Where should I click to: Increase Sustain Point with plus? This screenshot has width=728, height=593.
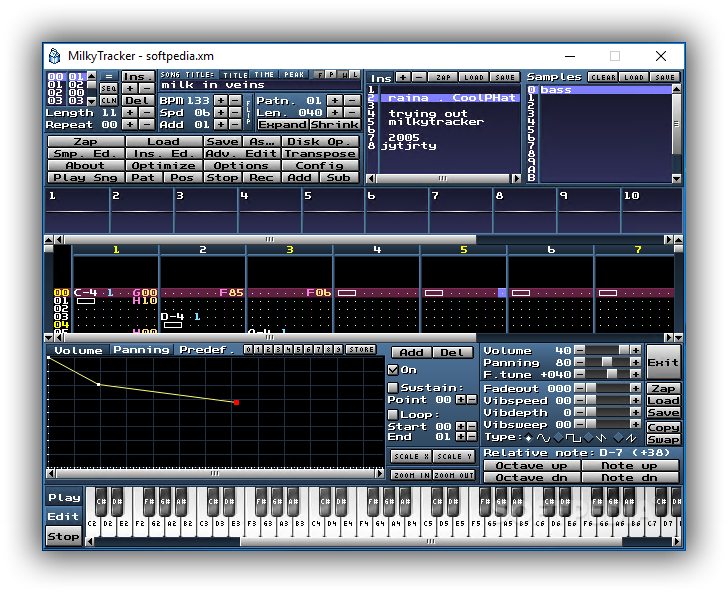tap(460, 400)
